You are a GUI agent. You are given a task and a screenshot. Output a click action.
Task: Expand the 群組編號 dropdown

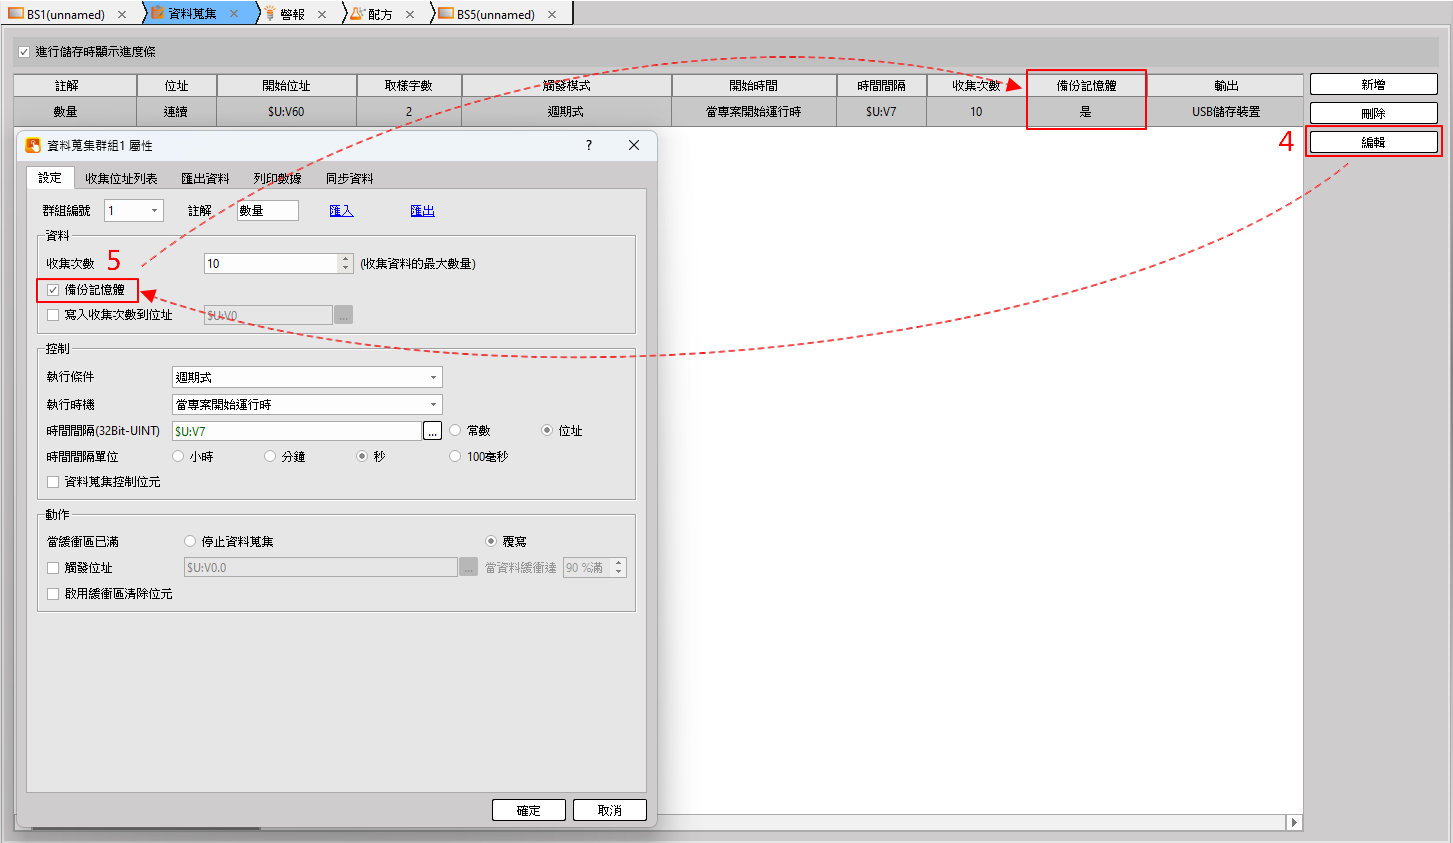[154, 211]
